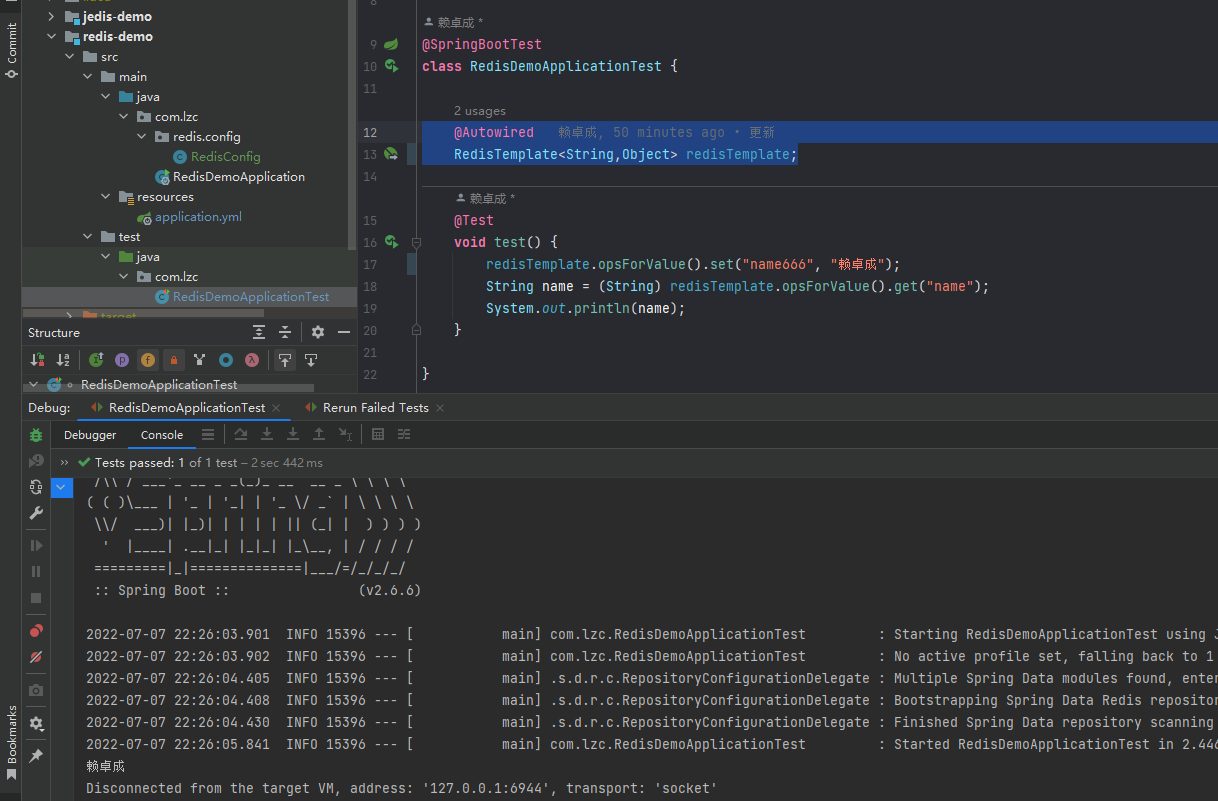Expand the target folder

pyautogui.click(x=69, y=316)
